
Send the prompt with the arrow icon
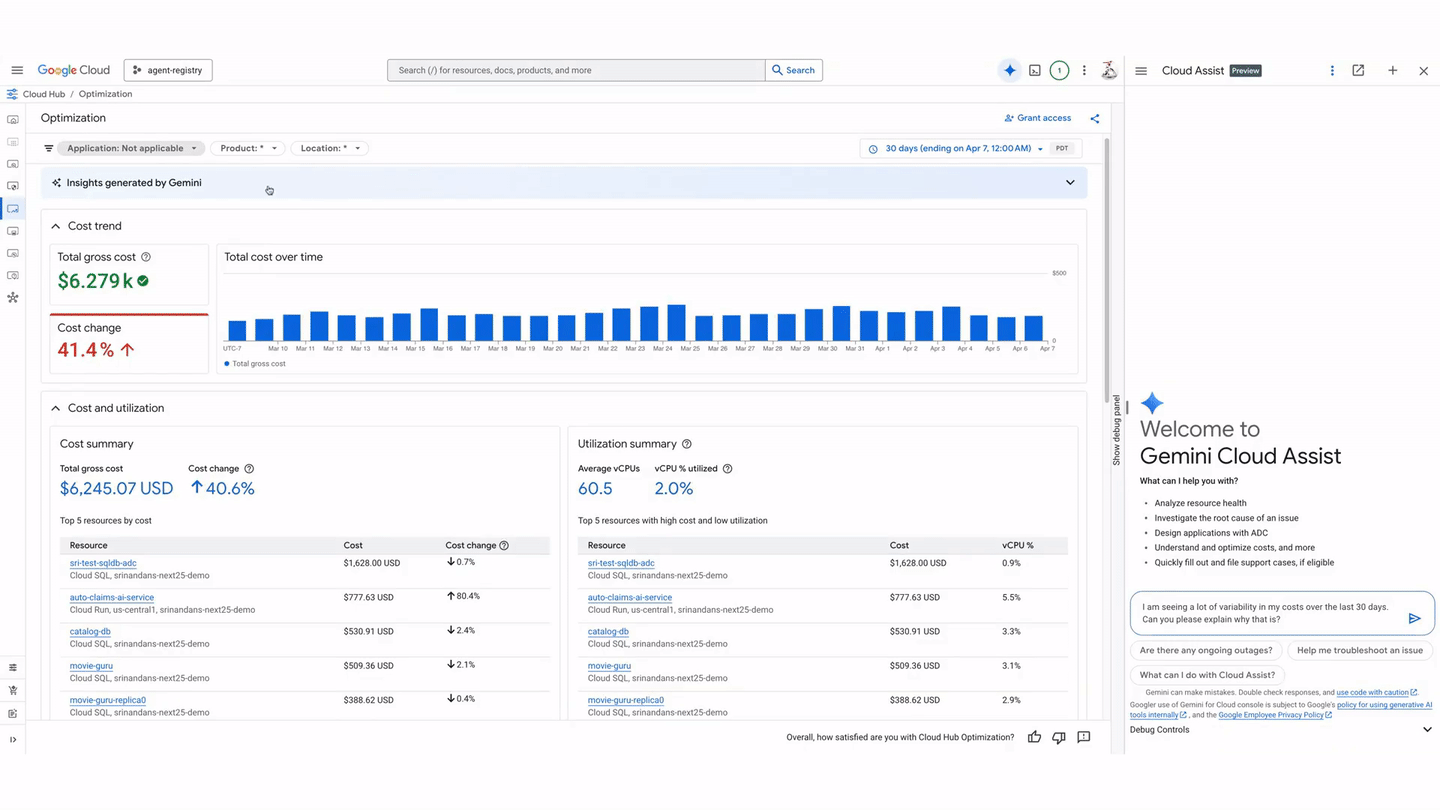tap(1415, 619)
